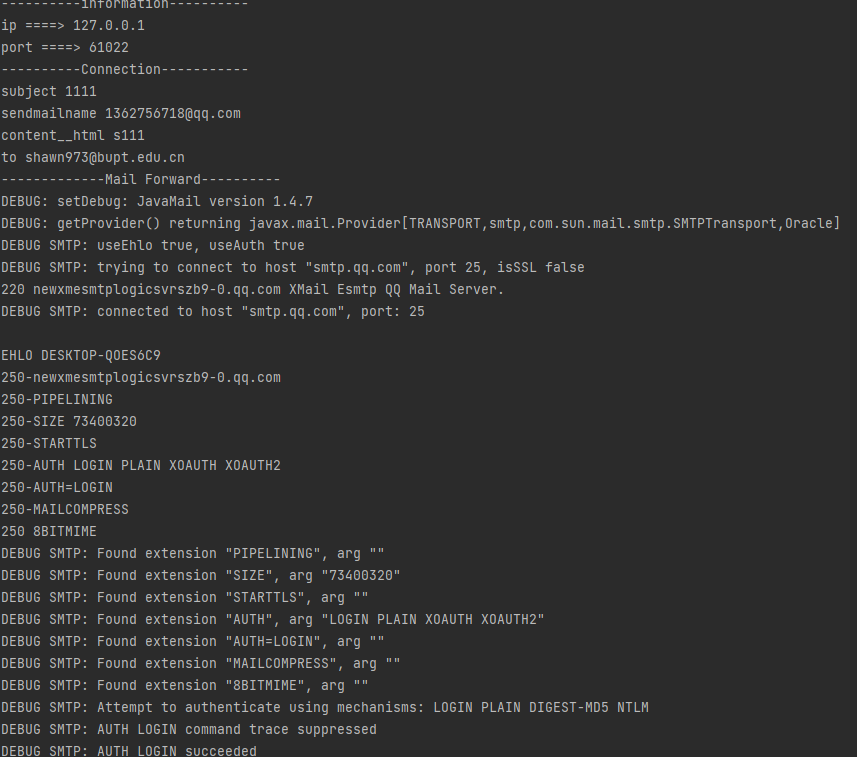Click the 220 XMail Esmtp server greeting

click(252, 289)
